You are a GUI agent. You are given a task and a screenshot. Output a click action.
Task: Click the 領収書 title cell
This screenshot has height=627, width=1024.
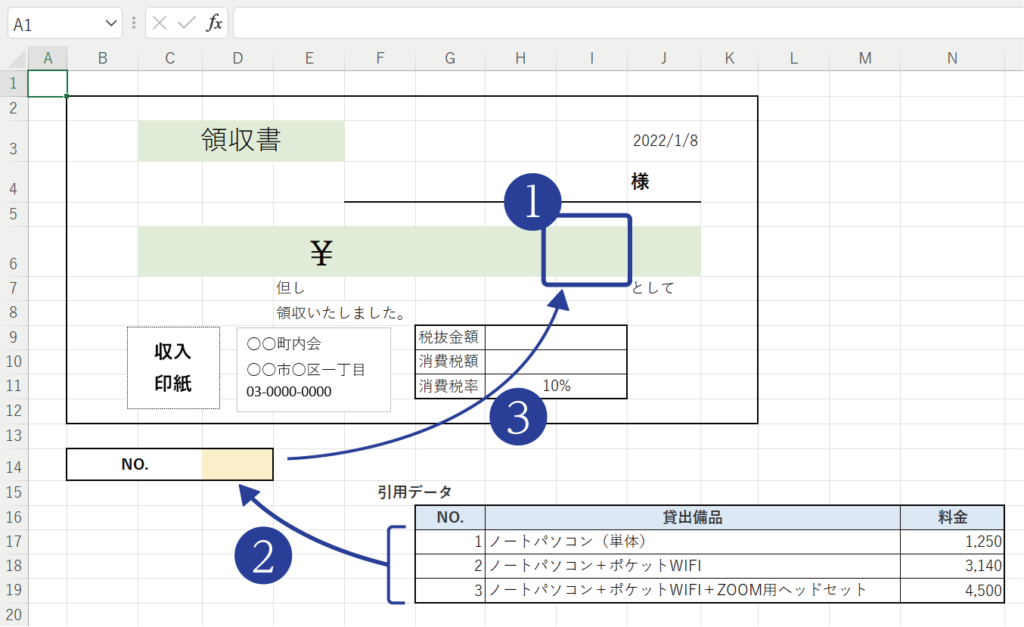pyautogui.click(x=241, y=141)
